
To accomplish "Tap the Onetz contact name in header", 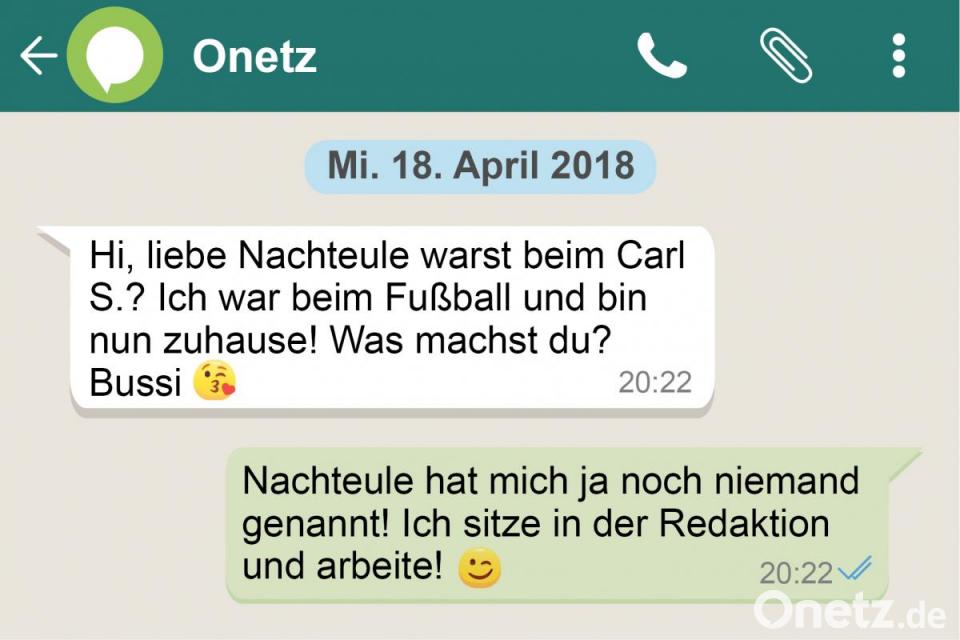I will click(x=255, y=56).
